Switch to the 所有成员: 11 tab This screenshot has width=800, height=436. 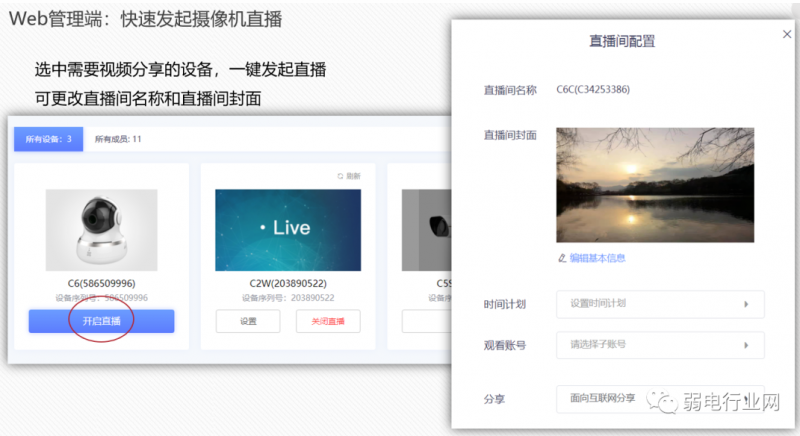click(x=118, y=139)
